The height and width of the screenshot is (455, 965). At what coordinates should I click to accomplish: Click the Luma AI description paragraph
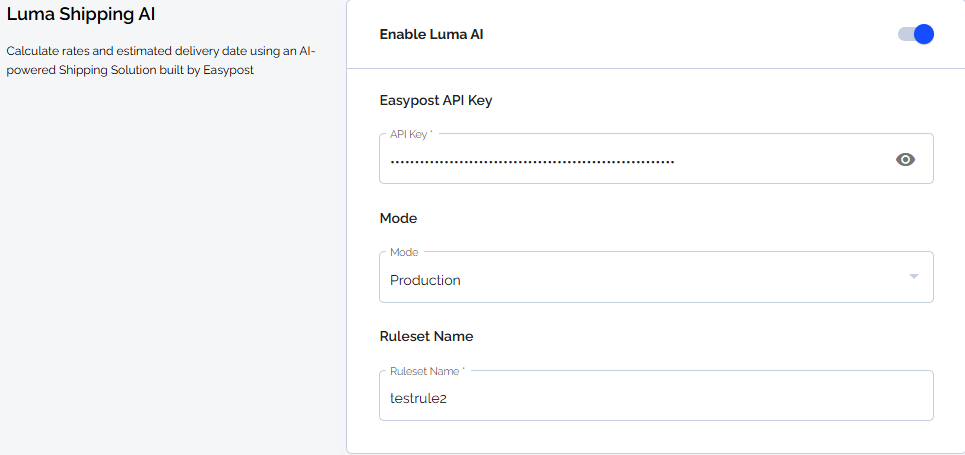click(161, 60)
